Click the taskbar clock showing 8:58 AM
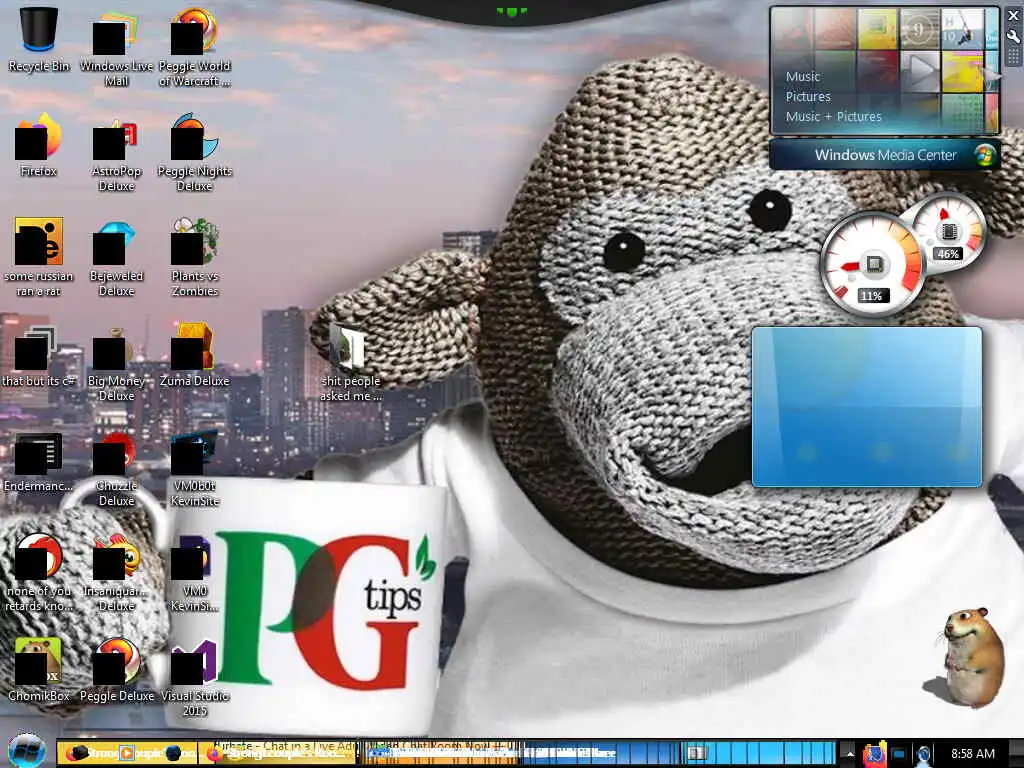This screenshot has width=1024, height=768. [x=972, y=754]
